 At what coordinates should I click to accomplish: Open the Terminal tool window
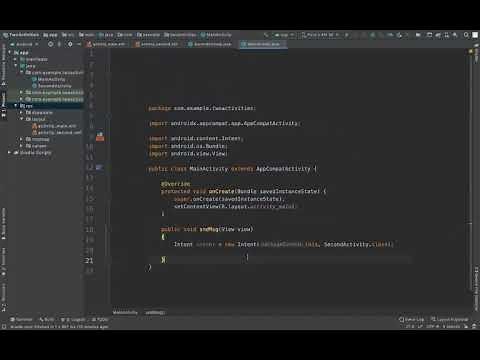pos(21,319)
